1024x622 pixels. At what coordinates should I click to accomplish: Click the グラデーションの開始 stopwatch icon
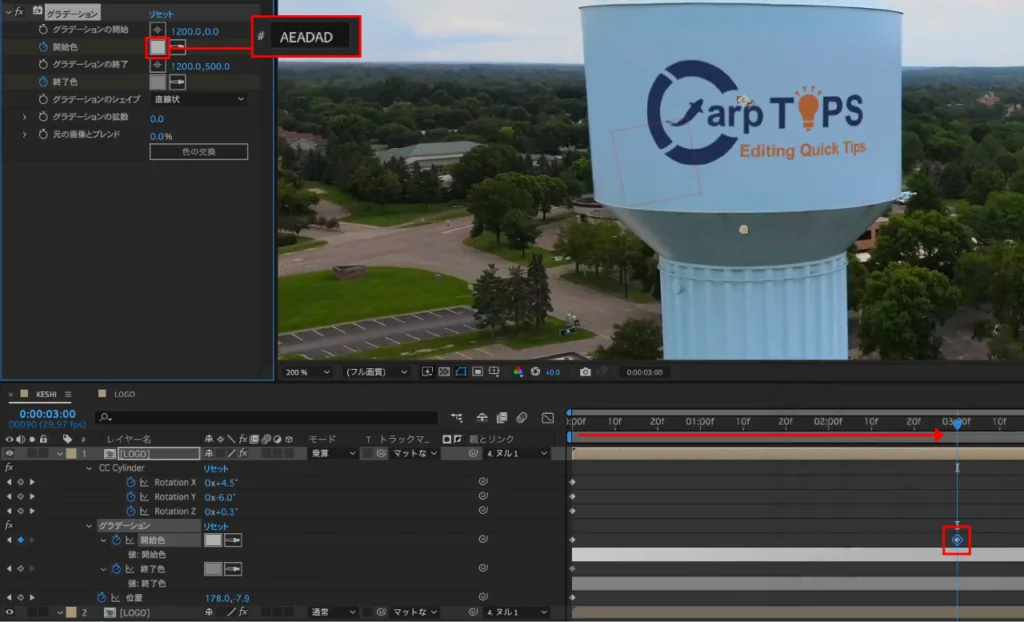(x=43, y=29)
